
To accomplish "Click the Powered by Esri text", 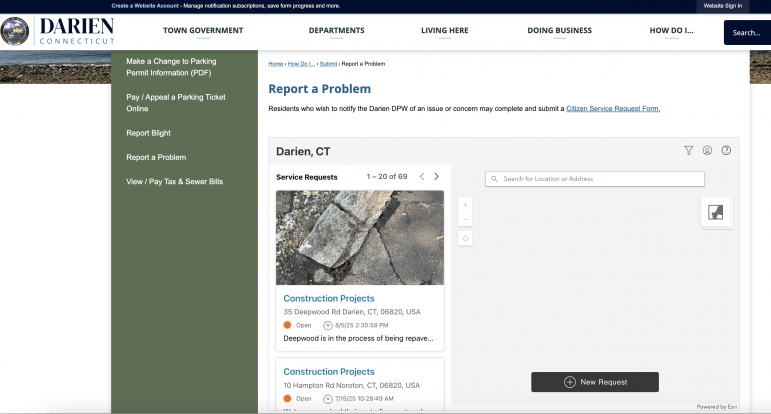I will click(716, 407).
